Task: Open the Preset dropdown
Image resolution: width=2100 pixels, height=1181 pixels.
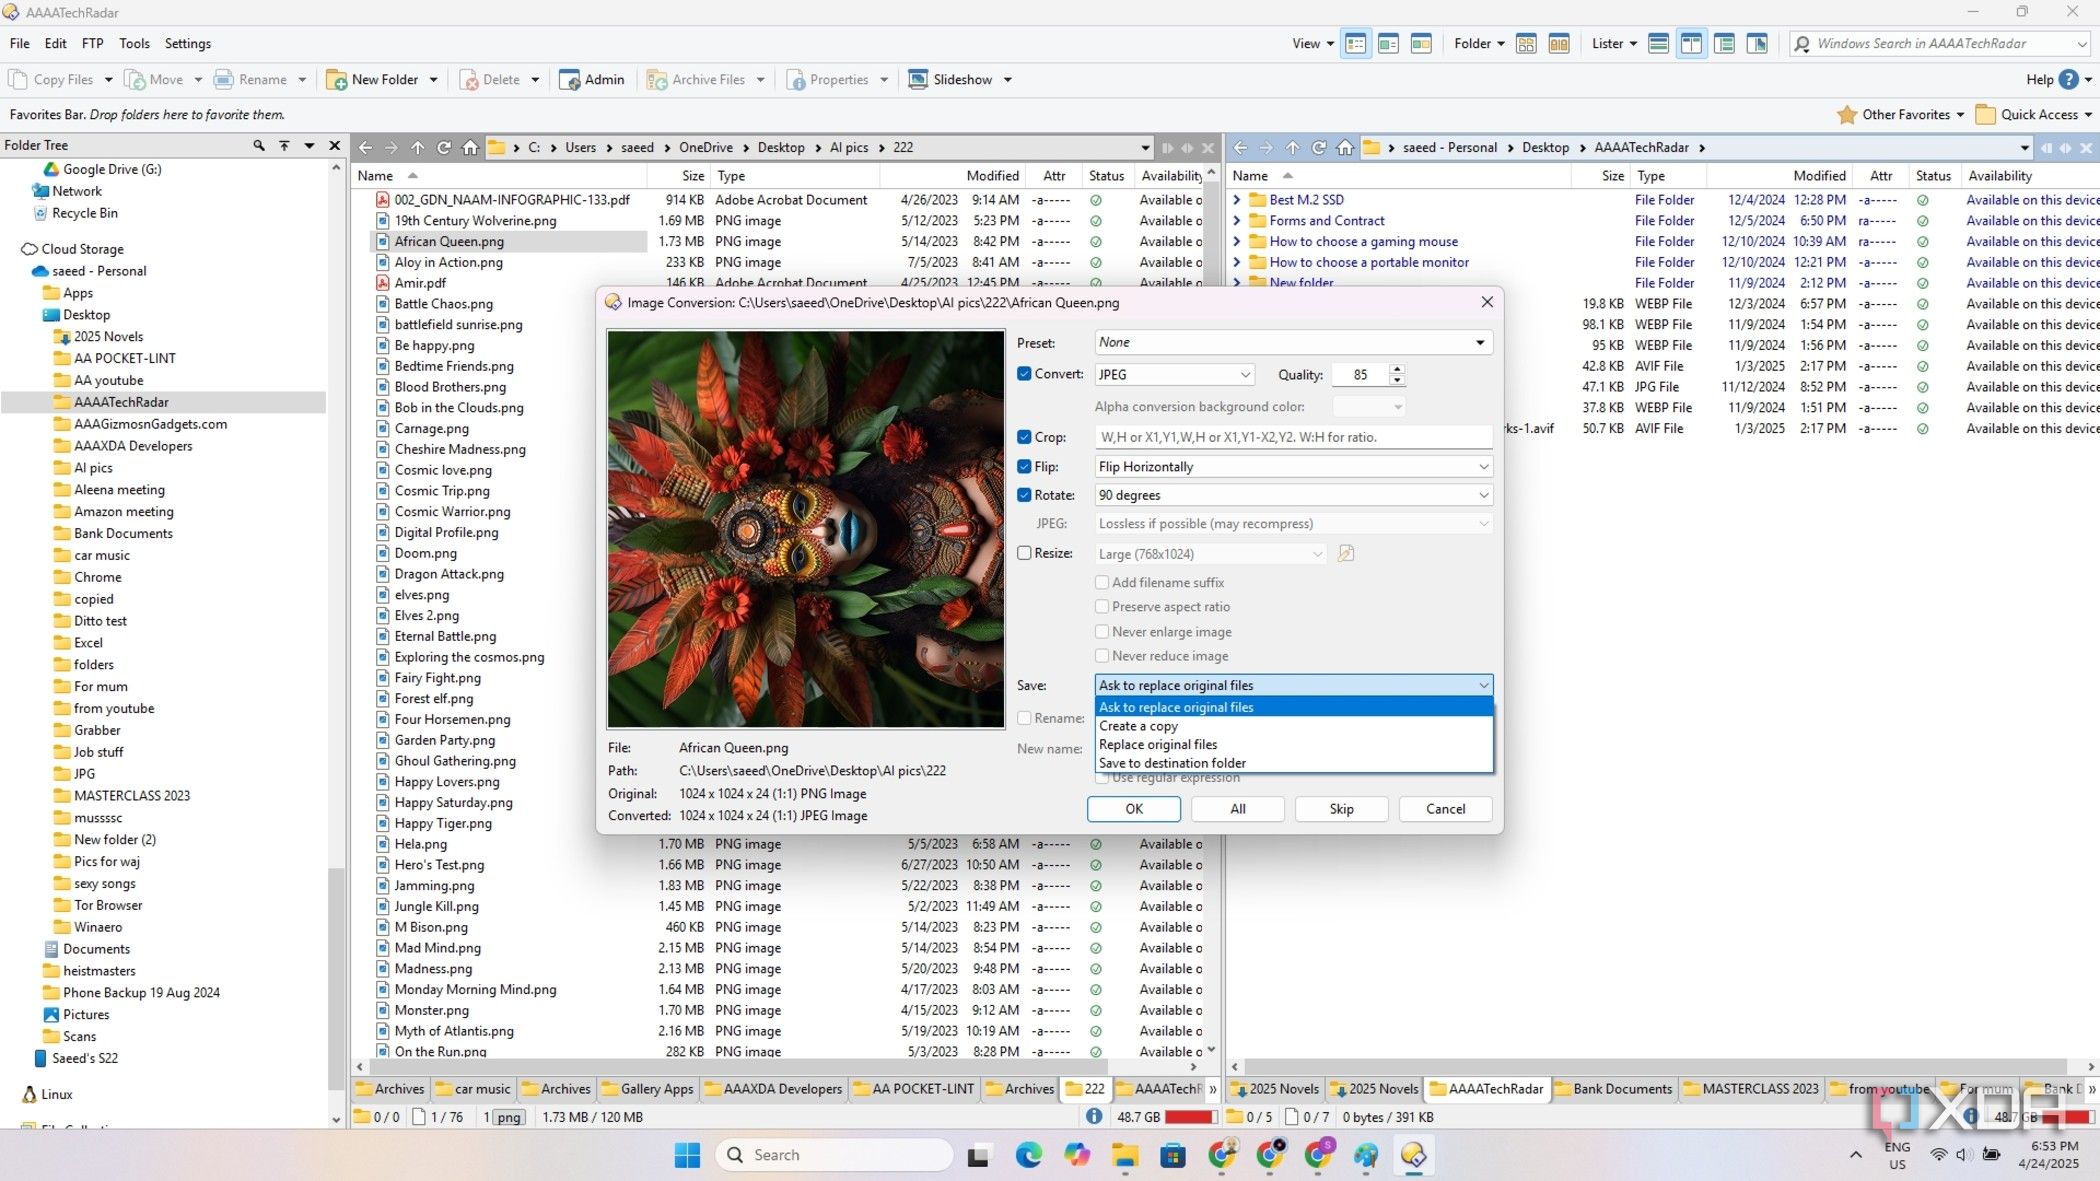Action: [x=1293, y=342]
